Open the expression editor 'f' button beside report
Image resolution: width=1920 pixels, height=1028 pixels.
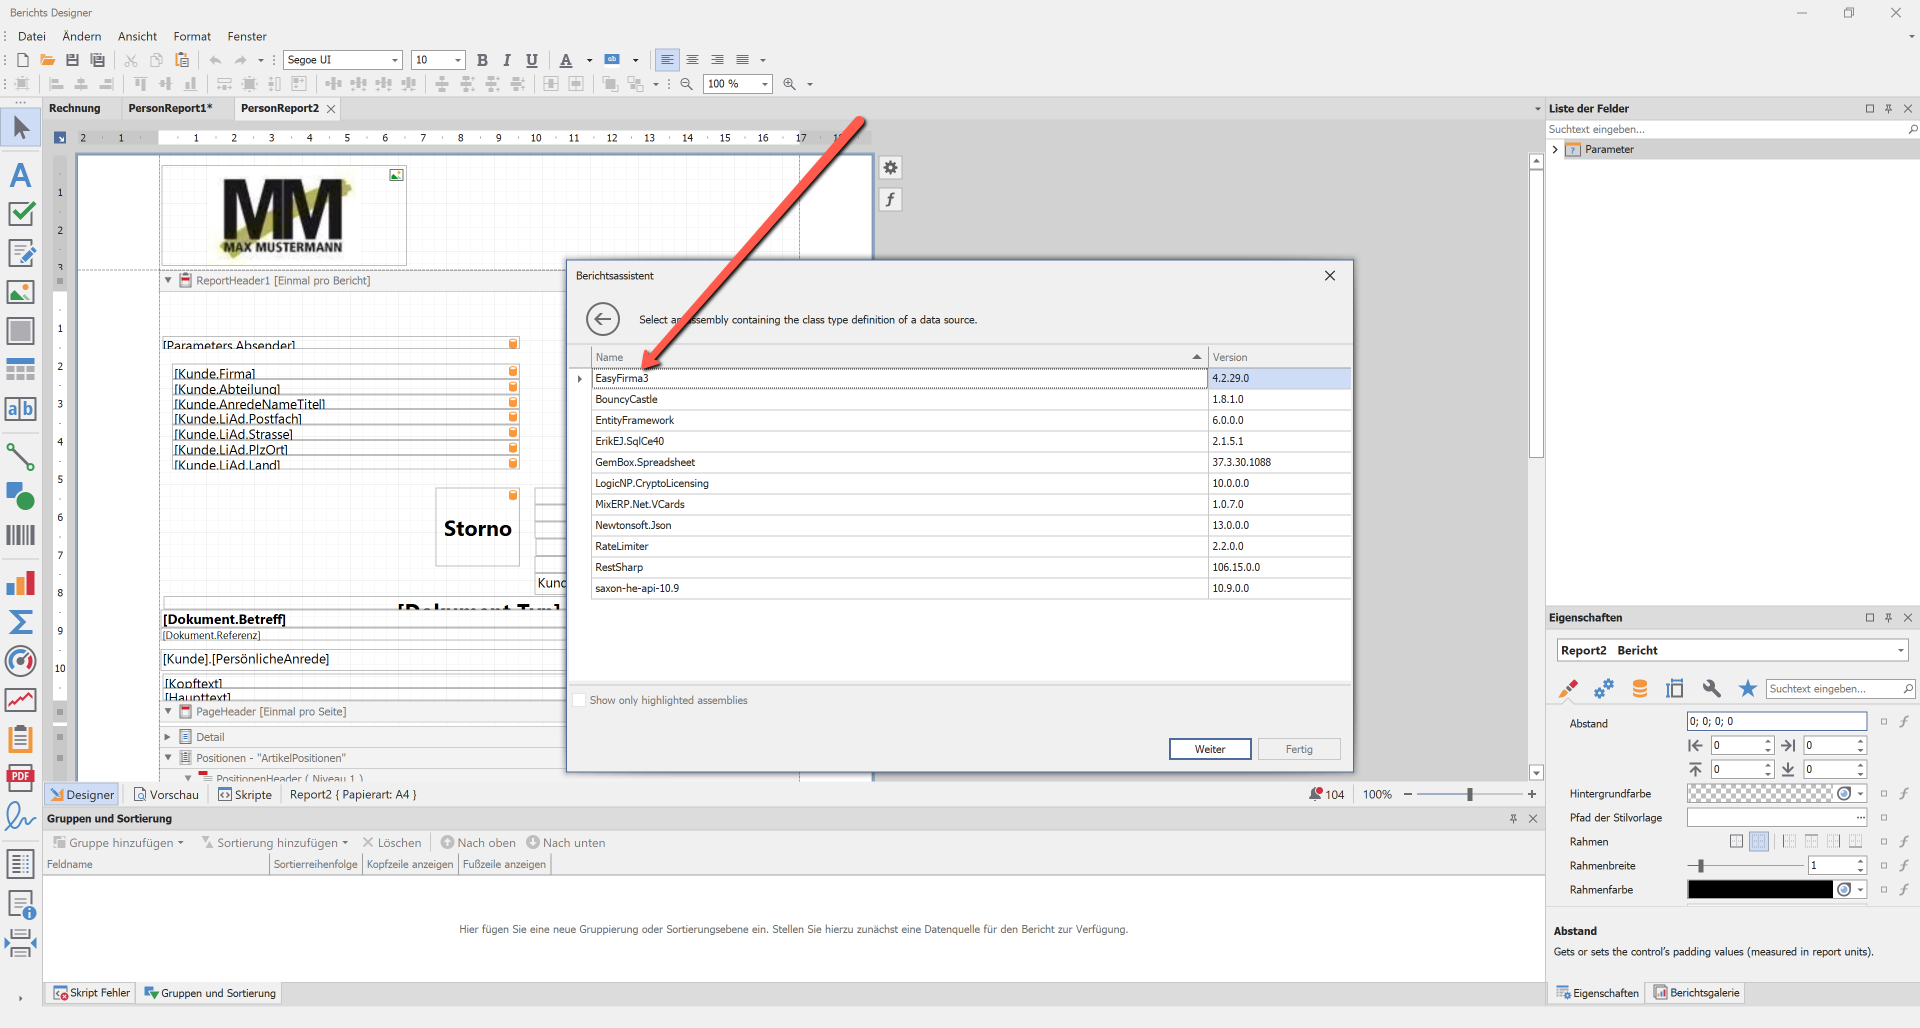pyautogui.click(x=890, y=200)
